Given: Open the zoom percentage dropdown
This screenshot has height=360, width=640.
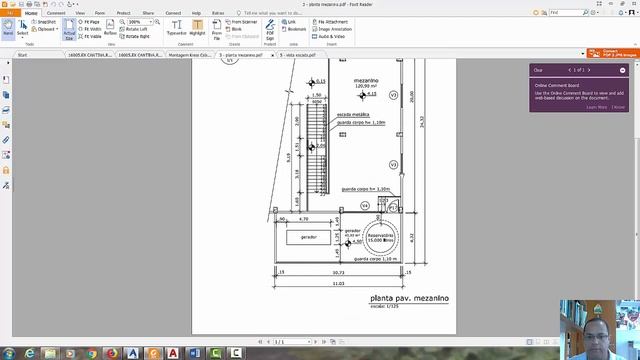Looking at the screenshot, I should (151, 22).
